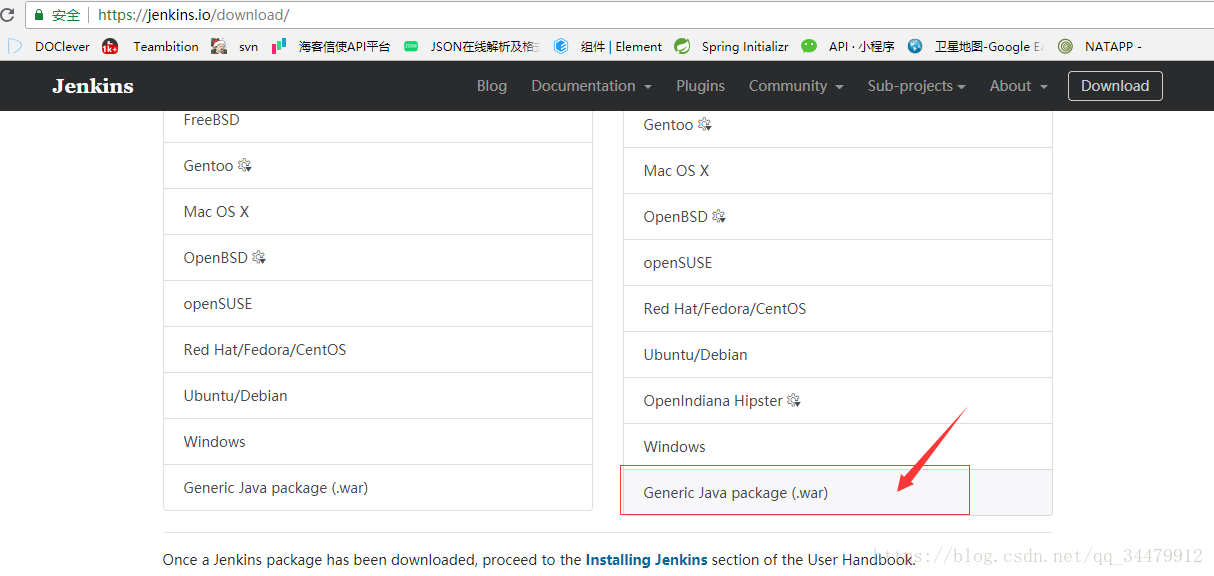Open the JSON在线解析 bookmark

(x=472, y=46)
